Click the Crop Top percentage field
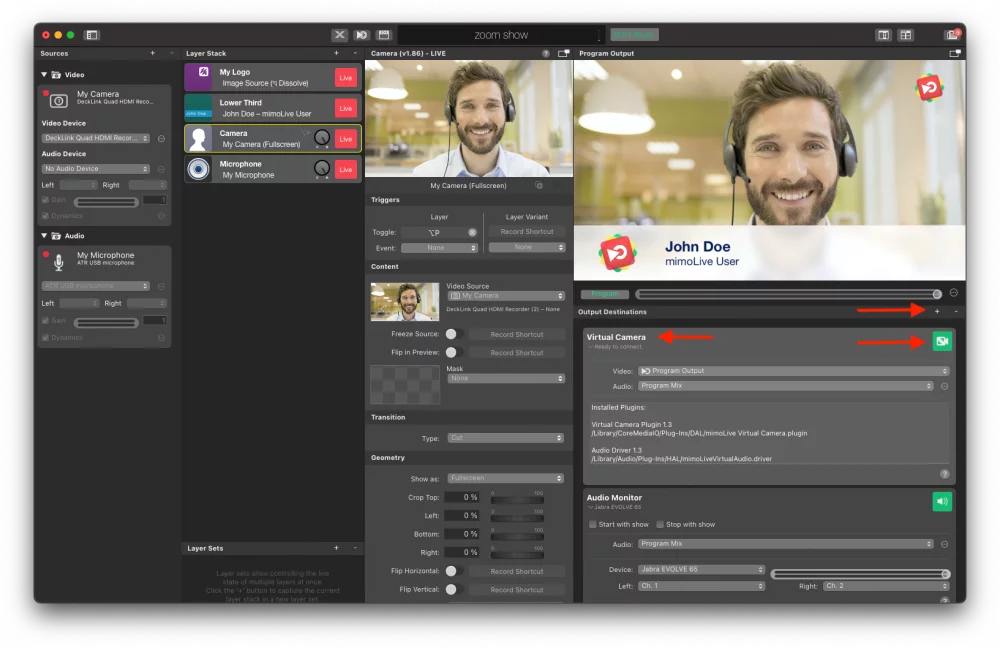 (463, 497)
